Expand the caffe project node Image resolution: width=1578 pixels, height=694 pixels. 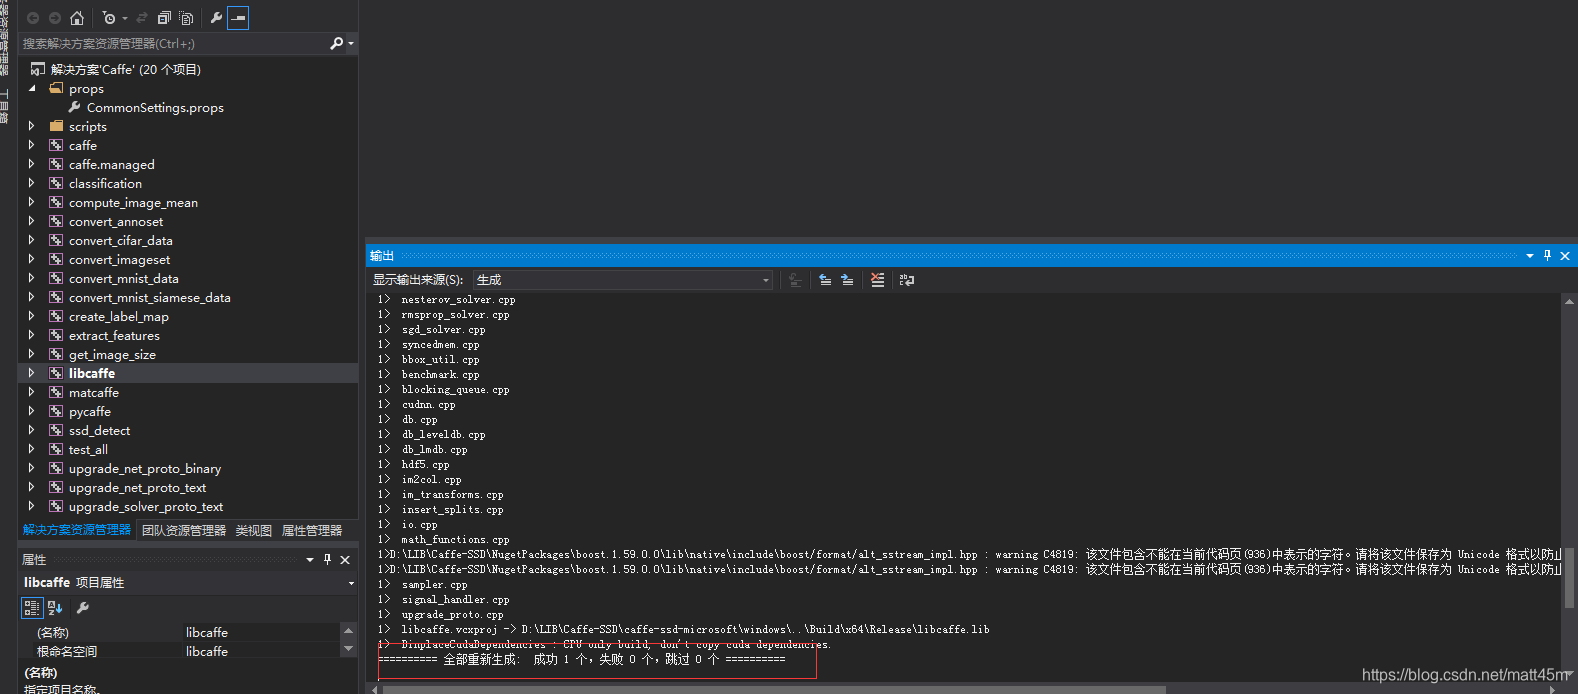[x=32, y=145]
